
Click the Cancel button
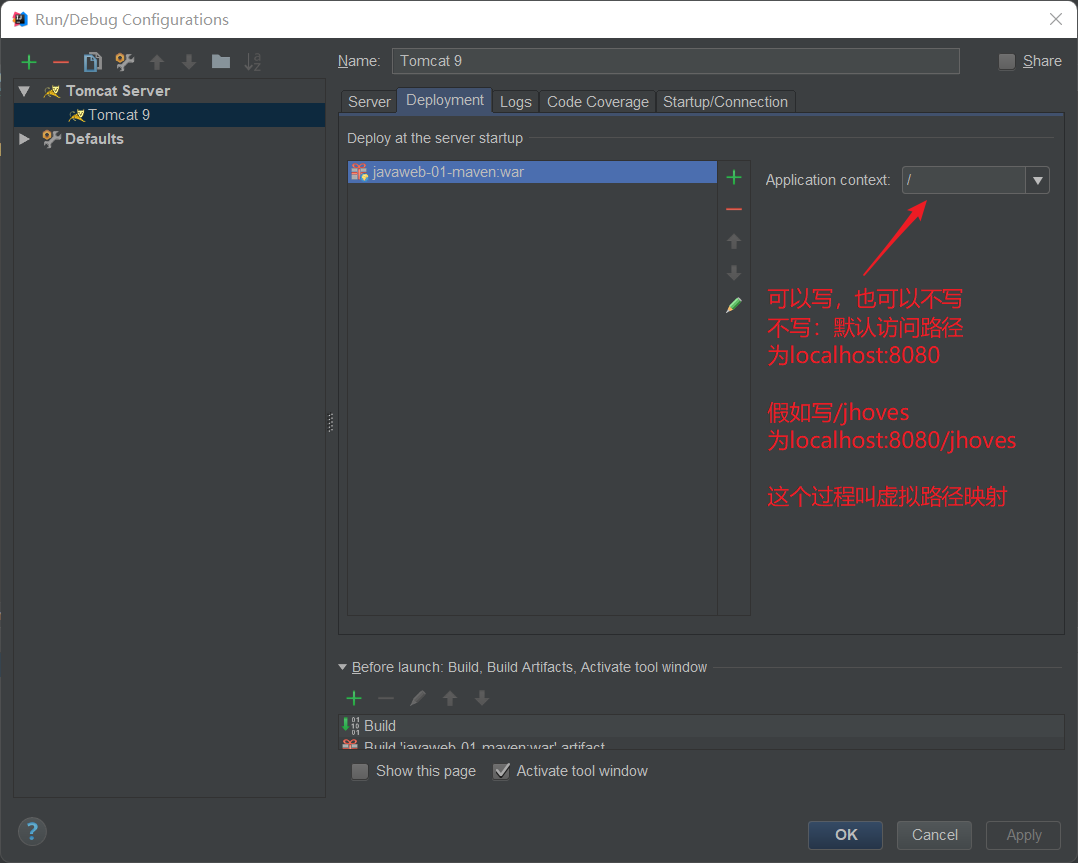pyautogui.click(x=934, y=835)
